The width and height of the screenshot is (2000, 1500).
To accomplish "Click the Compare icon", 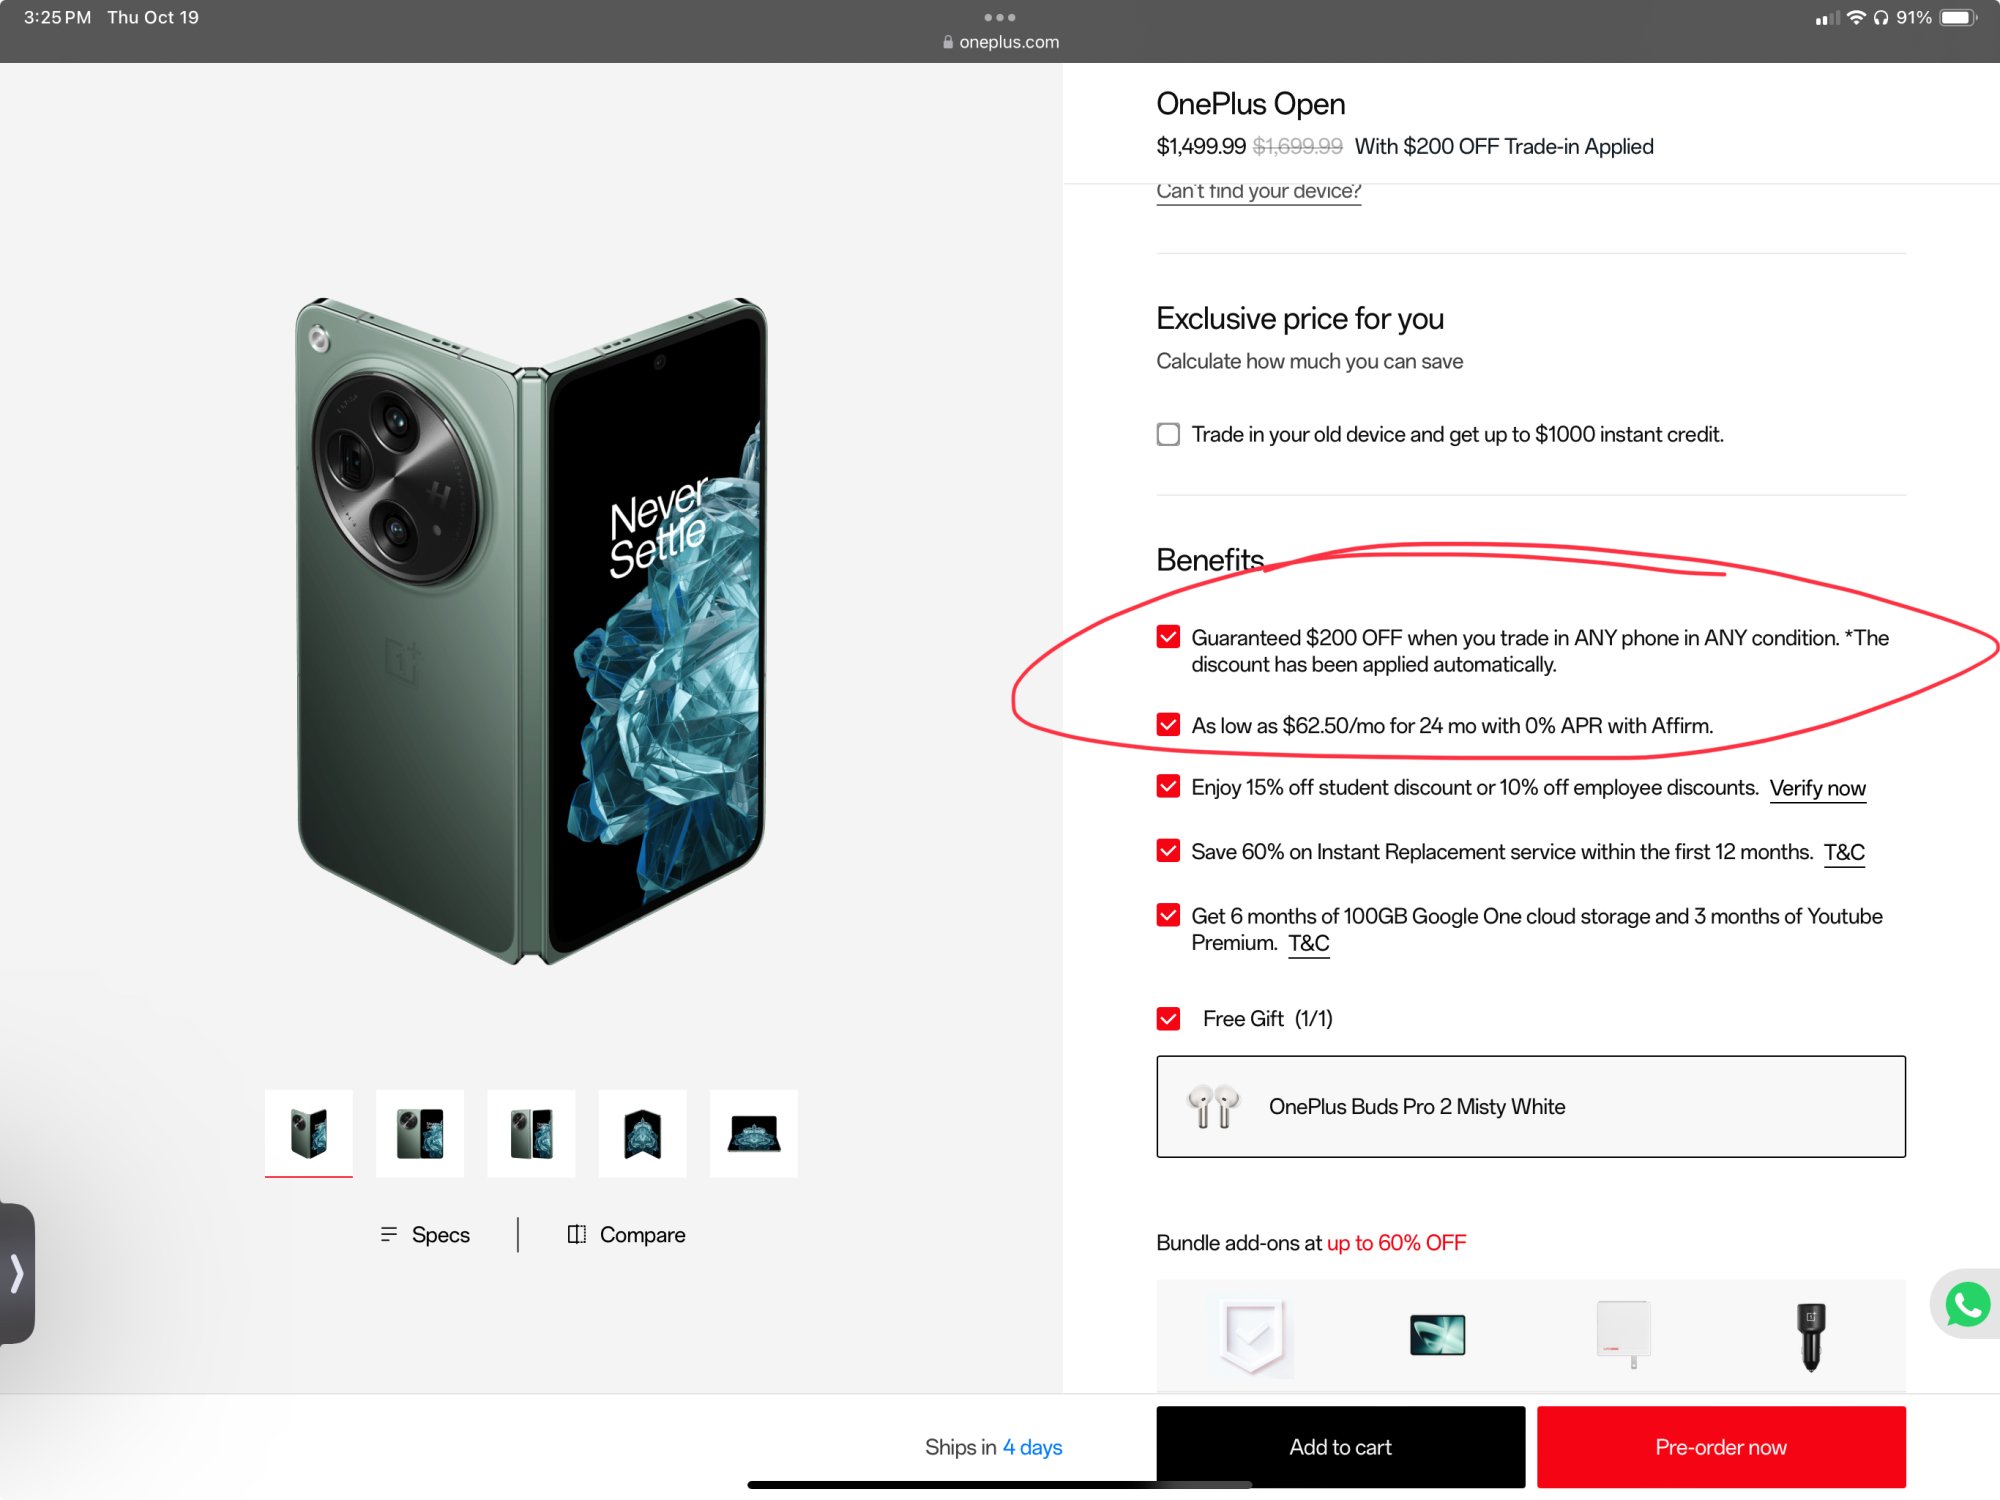I will tap(577, 1235).
